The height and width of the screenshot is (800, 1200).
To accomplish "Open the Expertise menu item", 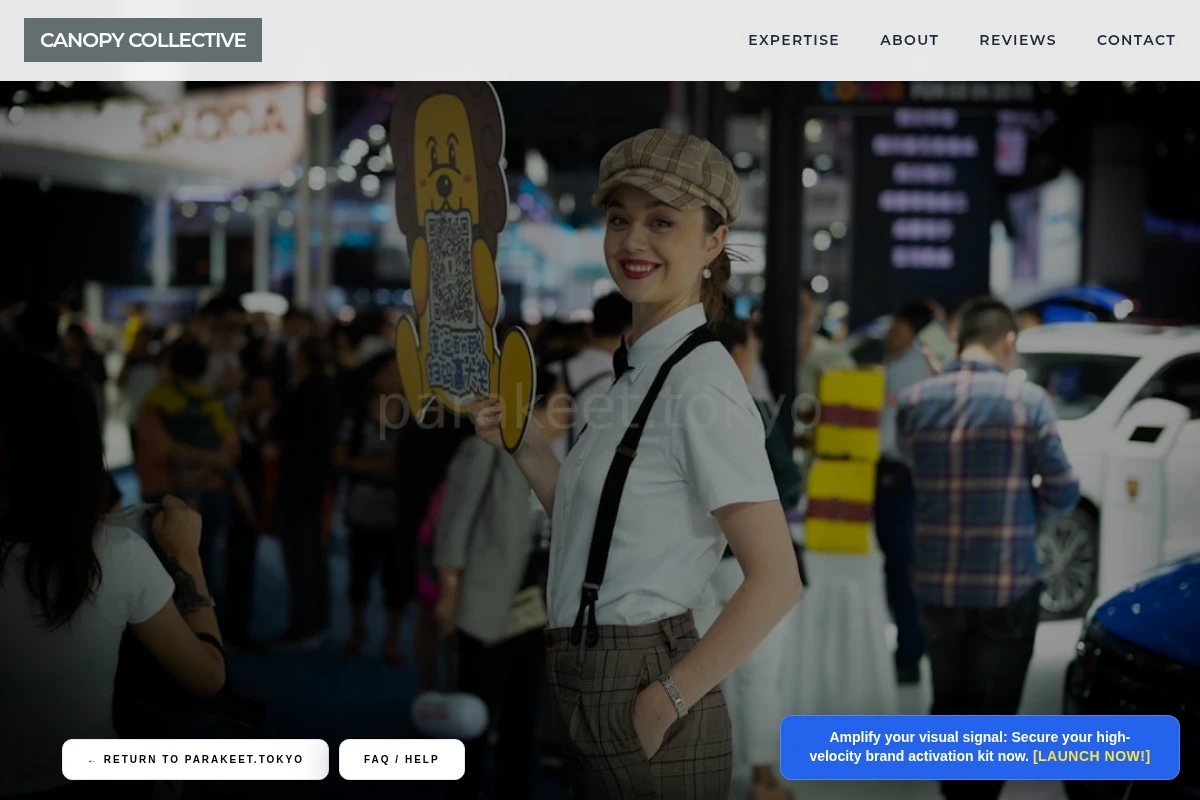I will (x=794, y=40).
